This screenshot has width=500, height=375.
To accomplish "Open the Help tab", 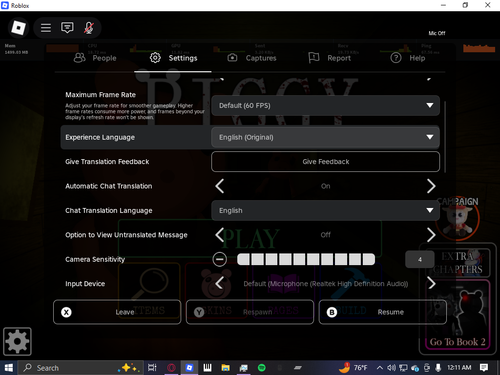I will pos(408,58).
